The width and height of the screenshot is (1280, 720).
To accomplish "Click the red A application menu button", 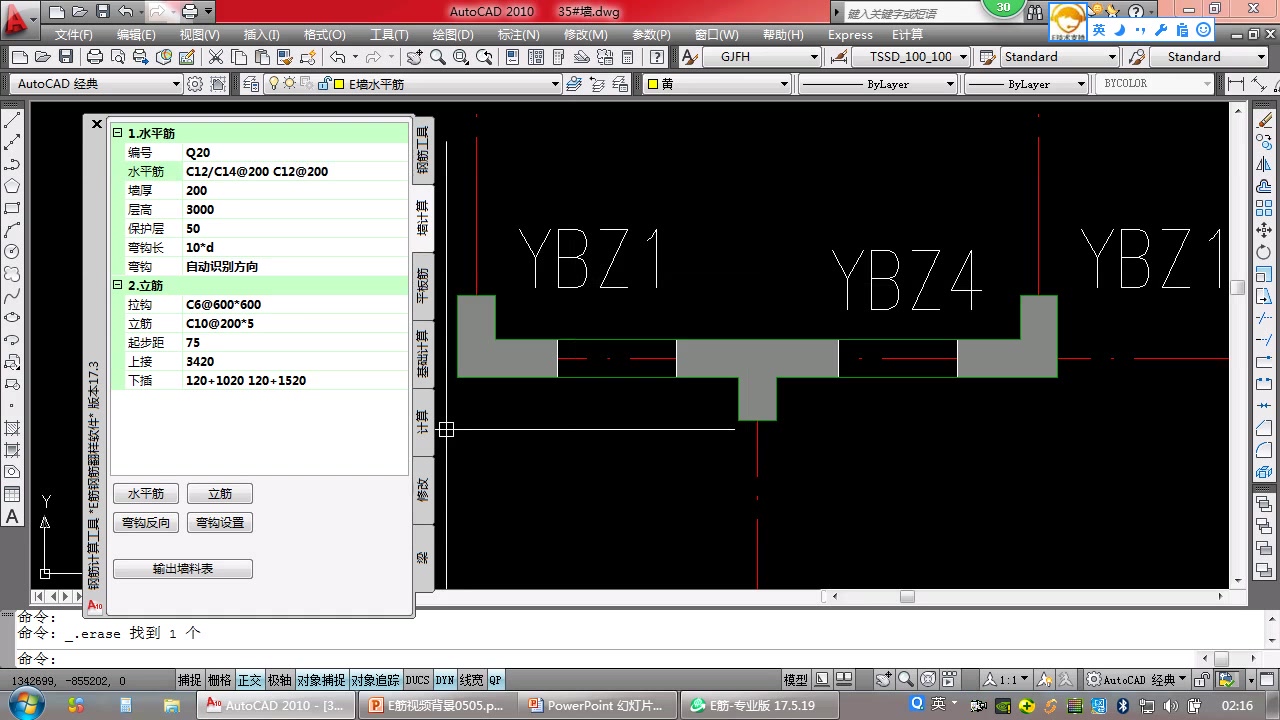I will point(18,18).
